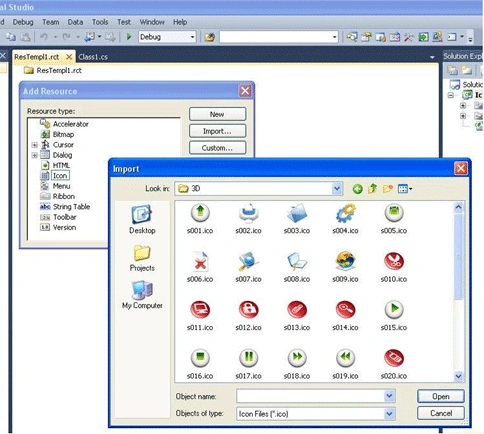This screenshot has width=484, height=434.
Task: Select the s019.ico rewind icon file
Action: click(345, 364)
